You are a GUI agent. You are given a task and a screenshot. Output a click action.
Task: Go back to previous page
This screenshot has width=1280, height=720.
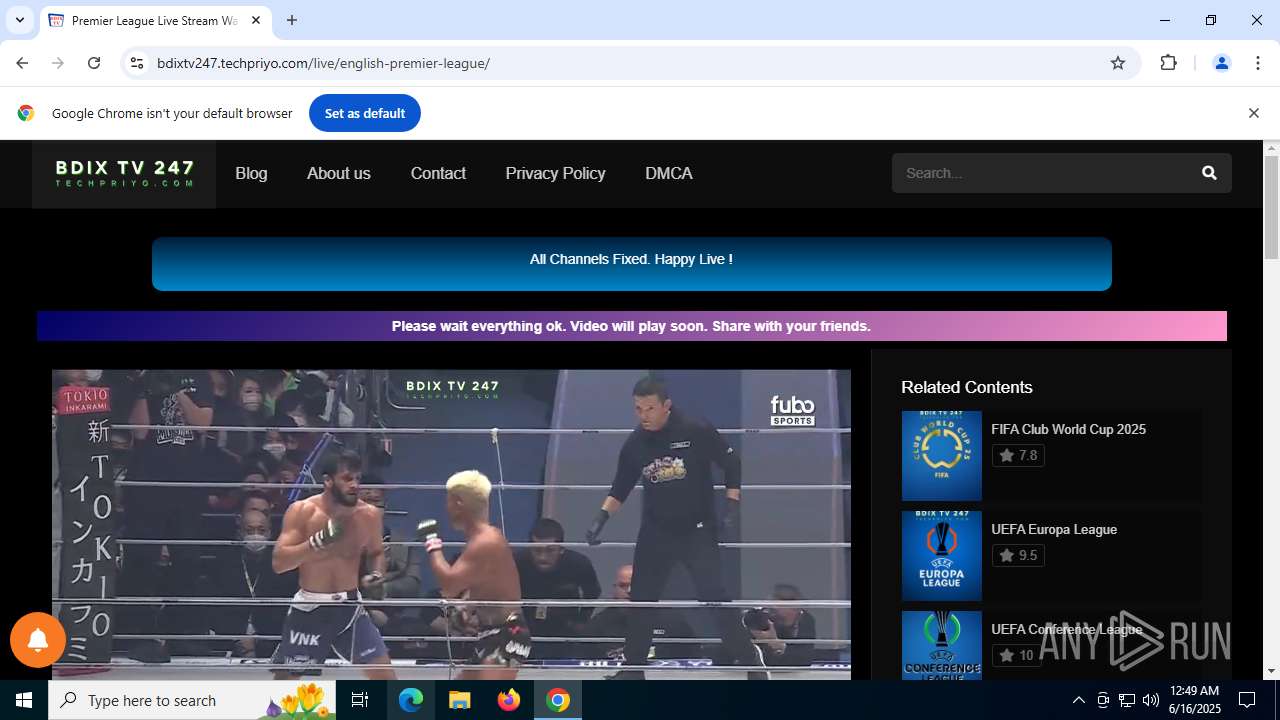pyautogui.click(x=22, y=63)
